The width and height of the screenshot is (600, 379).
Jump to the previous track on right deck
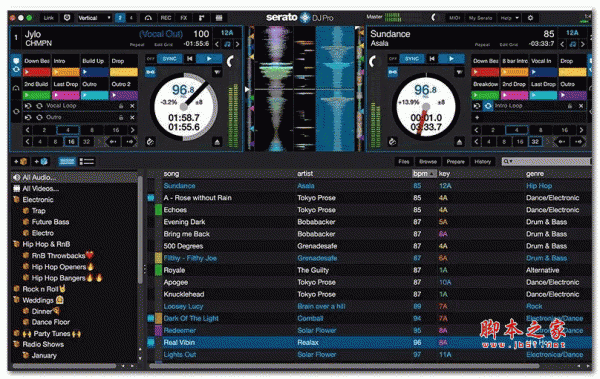(432, 59)
